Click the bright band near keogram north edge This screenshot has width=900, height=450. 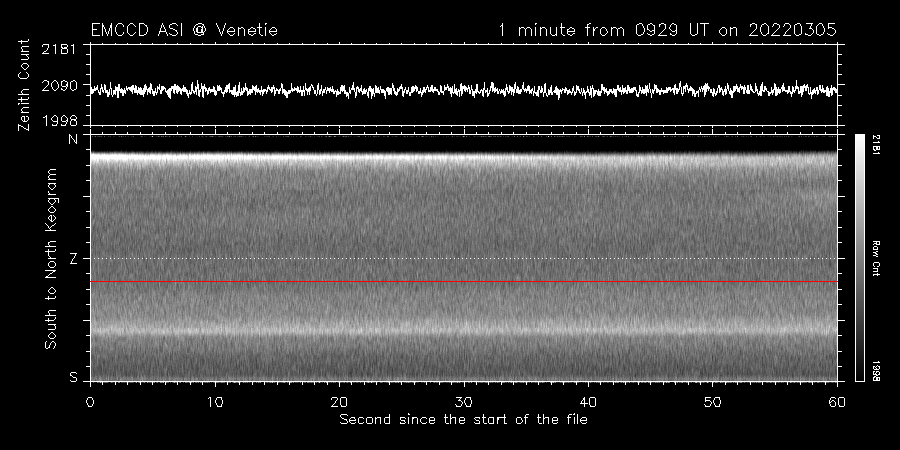[464, 157]
